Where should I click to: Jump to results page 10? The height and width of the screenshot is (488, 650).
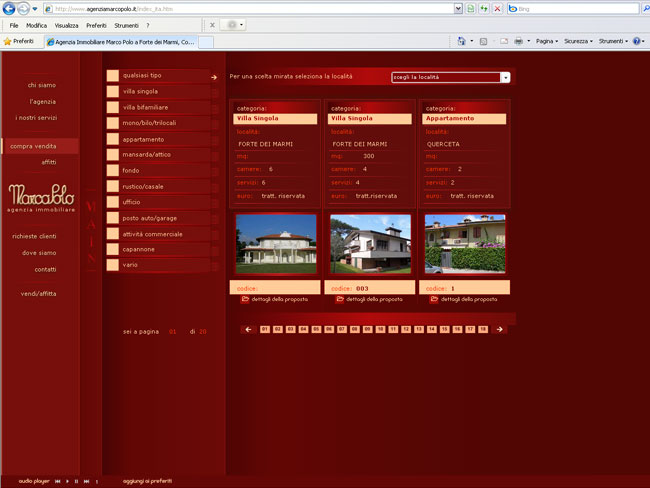click(x=380, y=329)
